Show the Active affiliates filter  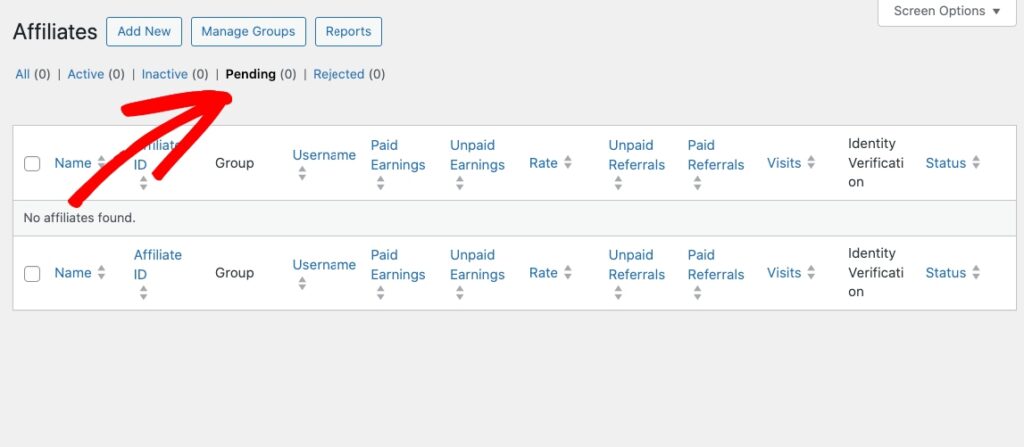86,74
